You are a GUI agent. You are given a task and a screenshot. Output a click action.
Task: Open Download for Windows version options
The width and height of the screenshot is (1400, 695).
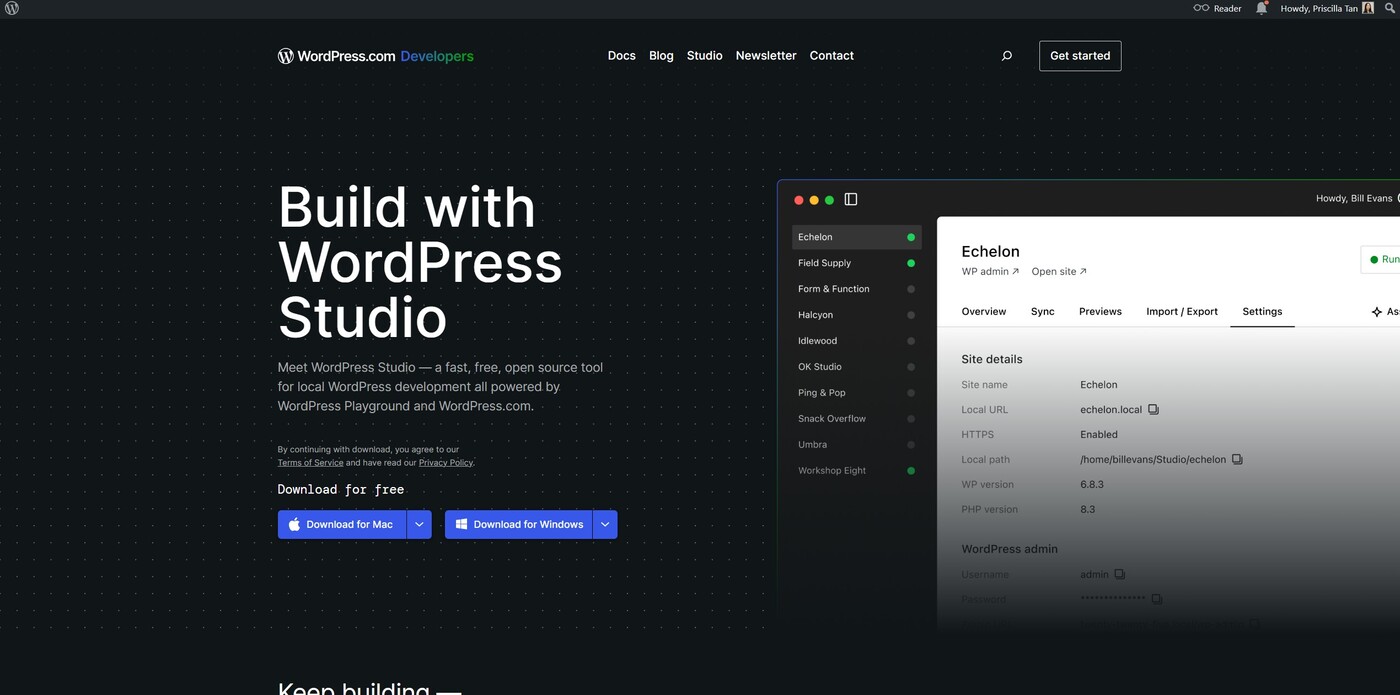pyautogui.click(x=605, y=523)
